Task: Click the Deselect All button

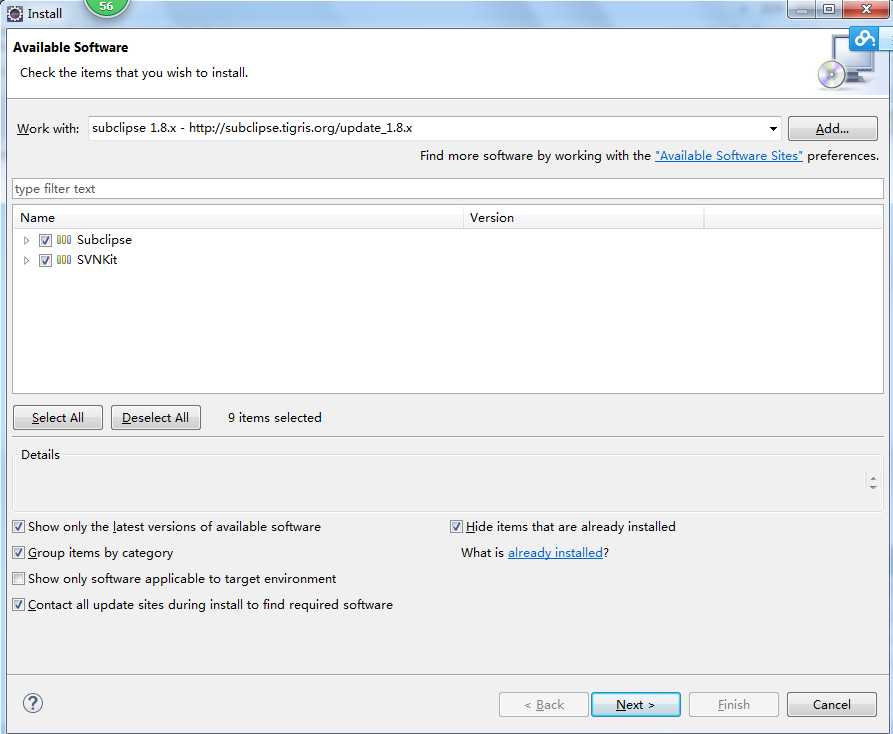Action: [155, 417]
